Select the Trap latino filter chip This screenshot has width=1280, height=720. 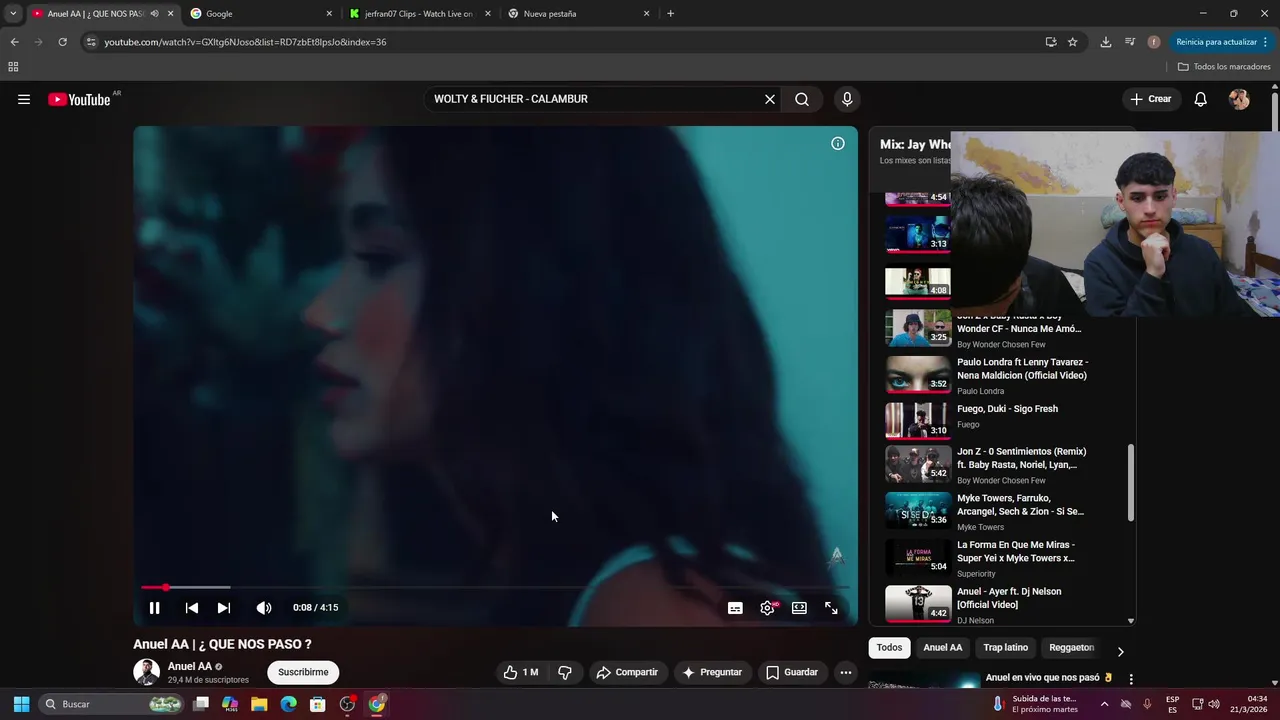pyautogui.click(x=1005, y=647)
